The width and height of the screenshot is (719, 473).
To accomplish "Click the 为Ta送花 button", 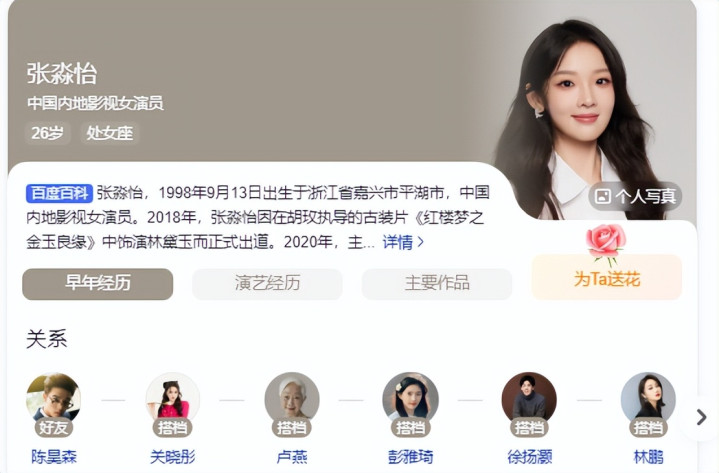I will coord(607,277).
